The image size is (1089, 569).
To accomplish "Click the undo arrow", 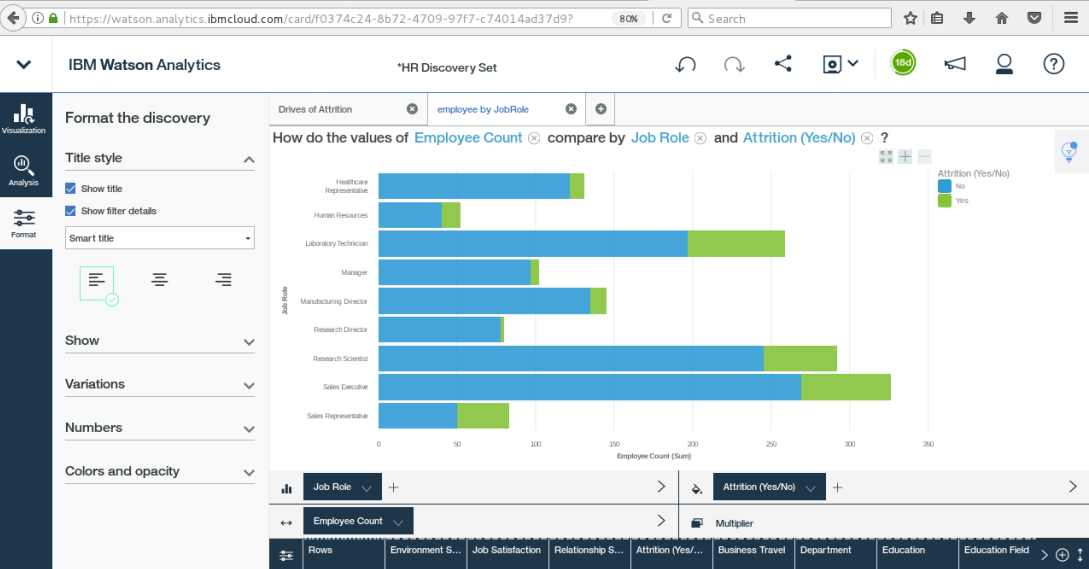I will [685, 65].
